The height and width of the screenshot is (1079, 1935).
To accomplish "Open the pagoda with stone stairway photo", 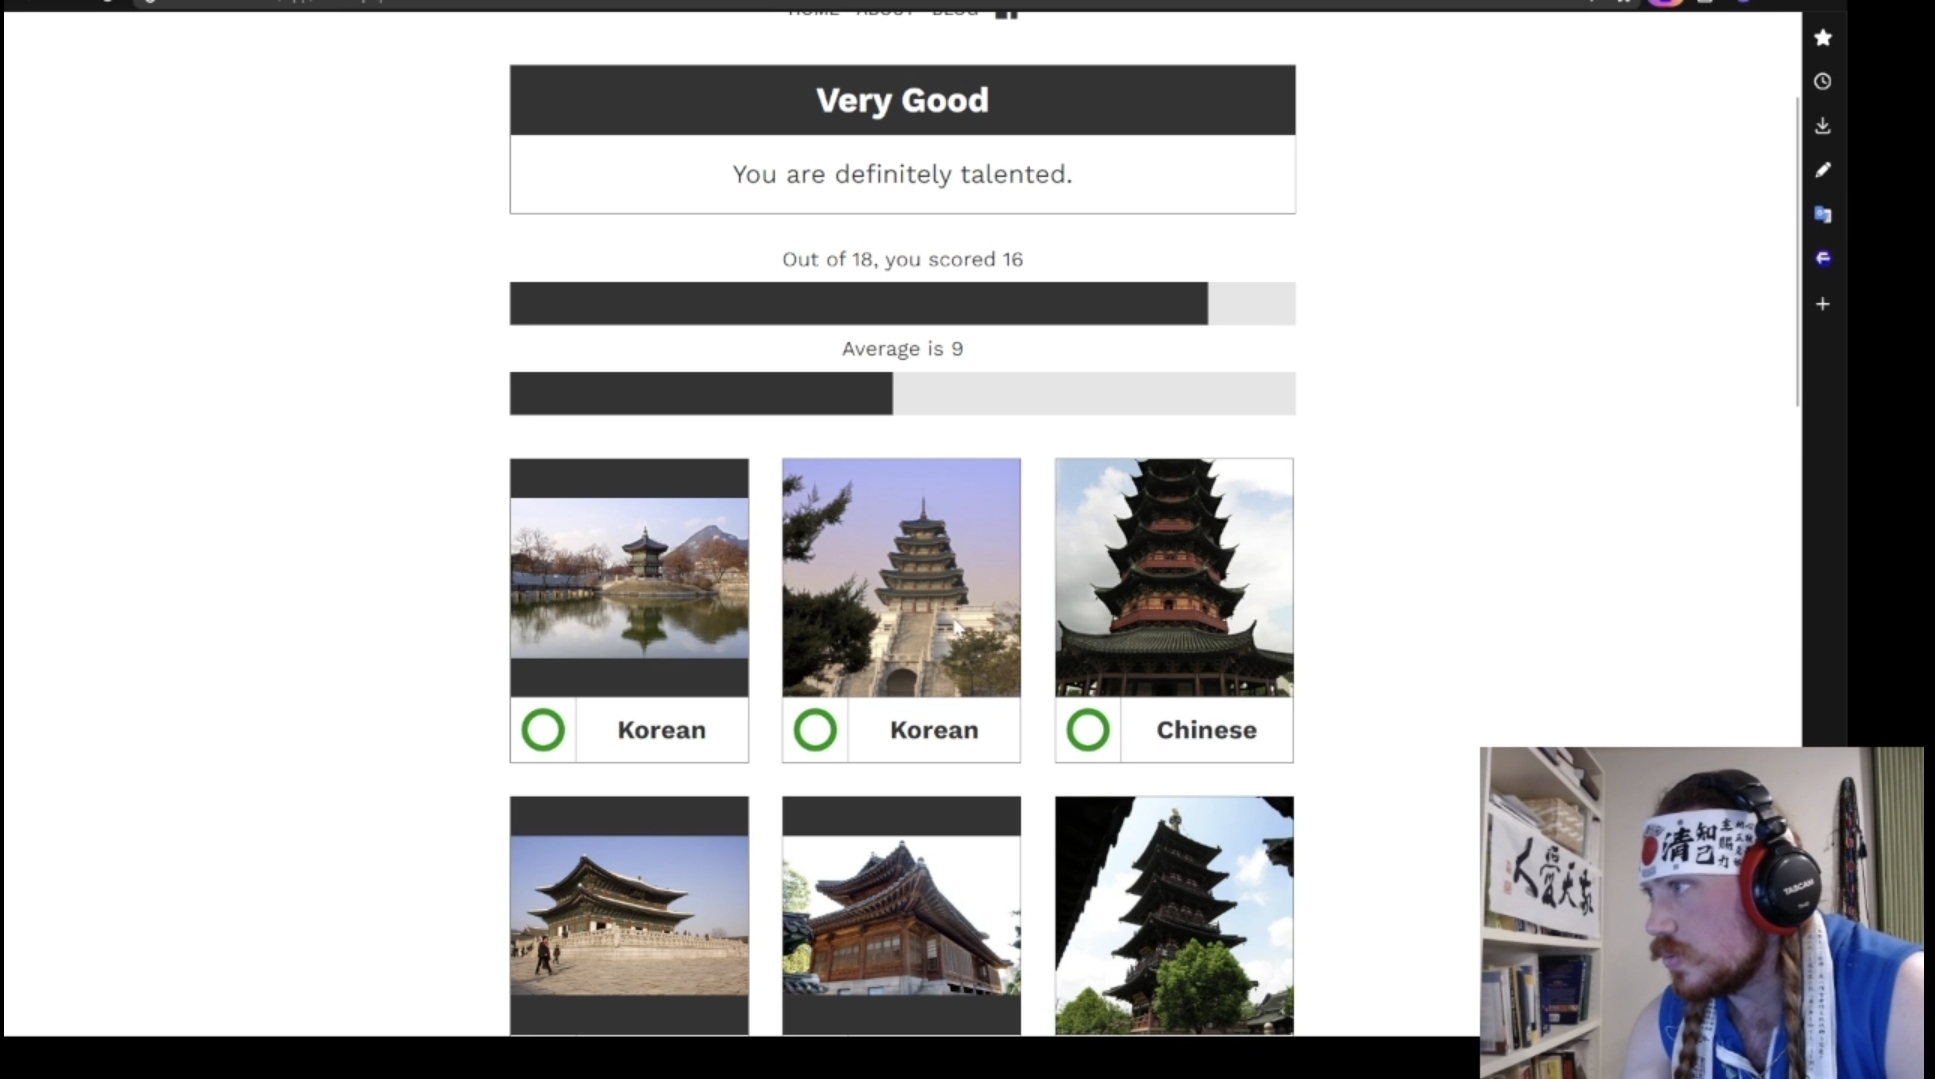I will pos(901,578).
